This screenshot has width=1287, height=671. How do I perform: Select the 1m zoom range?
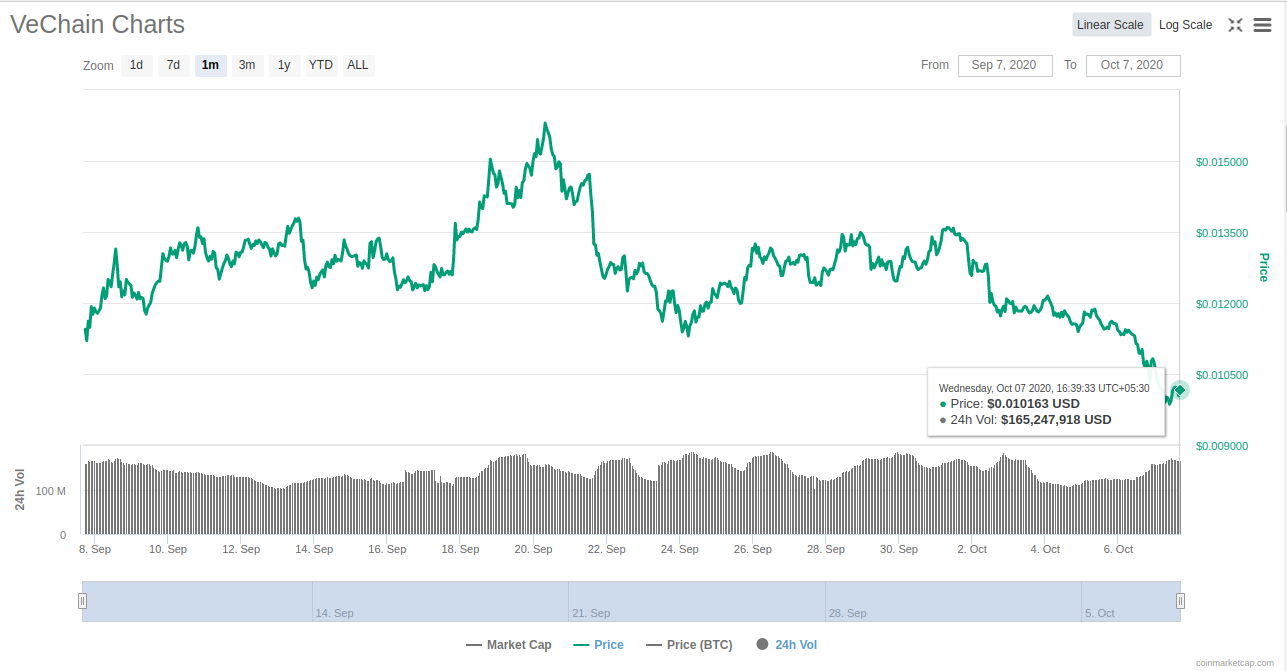point(210,65)
